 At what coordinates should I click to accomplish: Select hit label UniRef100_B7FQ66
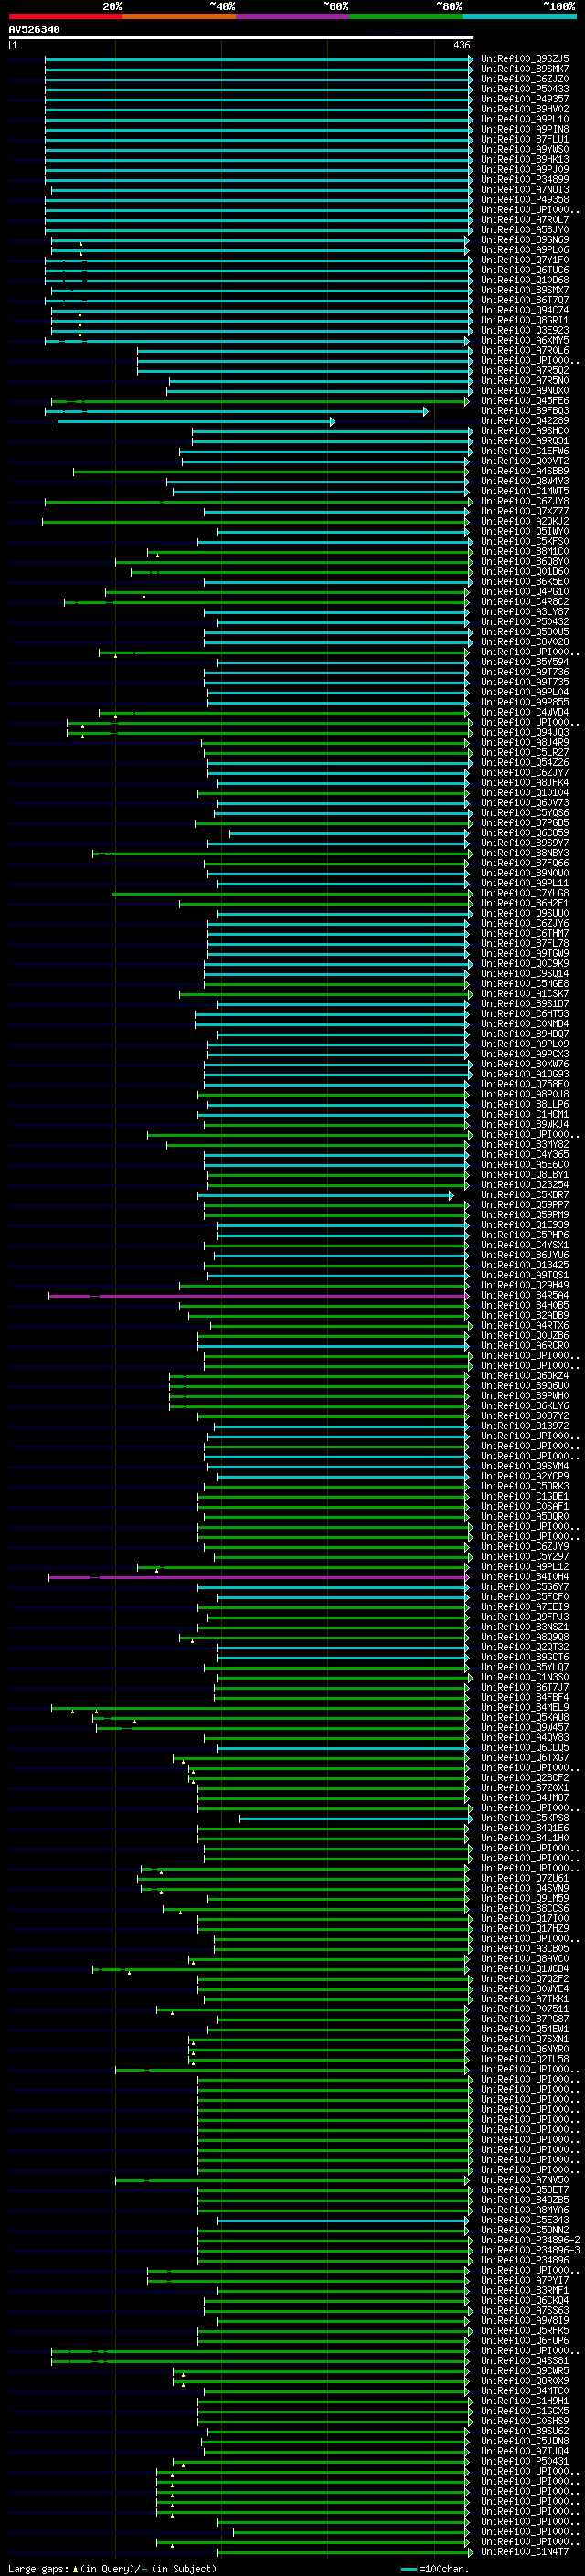pyautogui.click(x=525, y=863)
